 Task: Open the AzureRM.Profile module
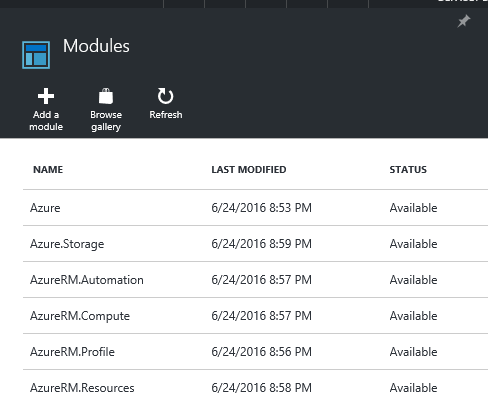coord(72,352)
